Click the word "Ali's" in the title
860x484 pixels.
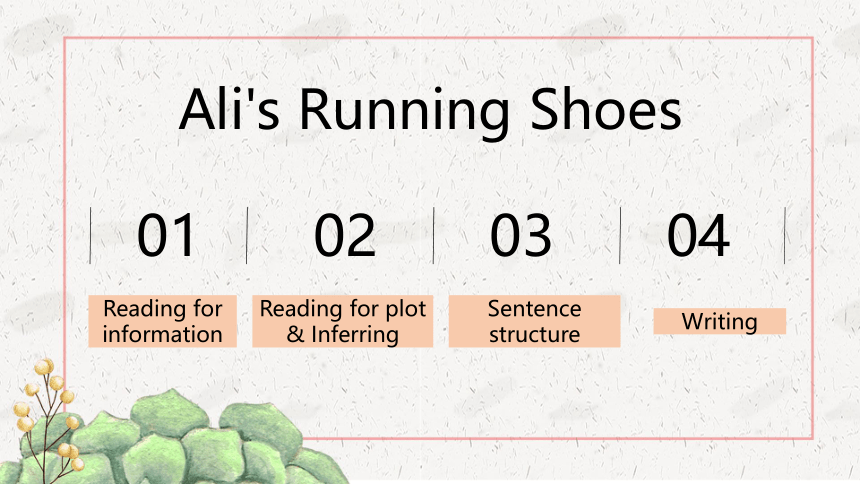click(x=229, y=109)
